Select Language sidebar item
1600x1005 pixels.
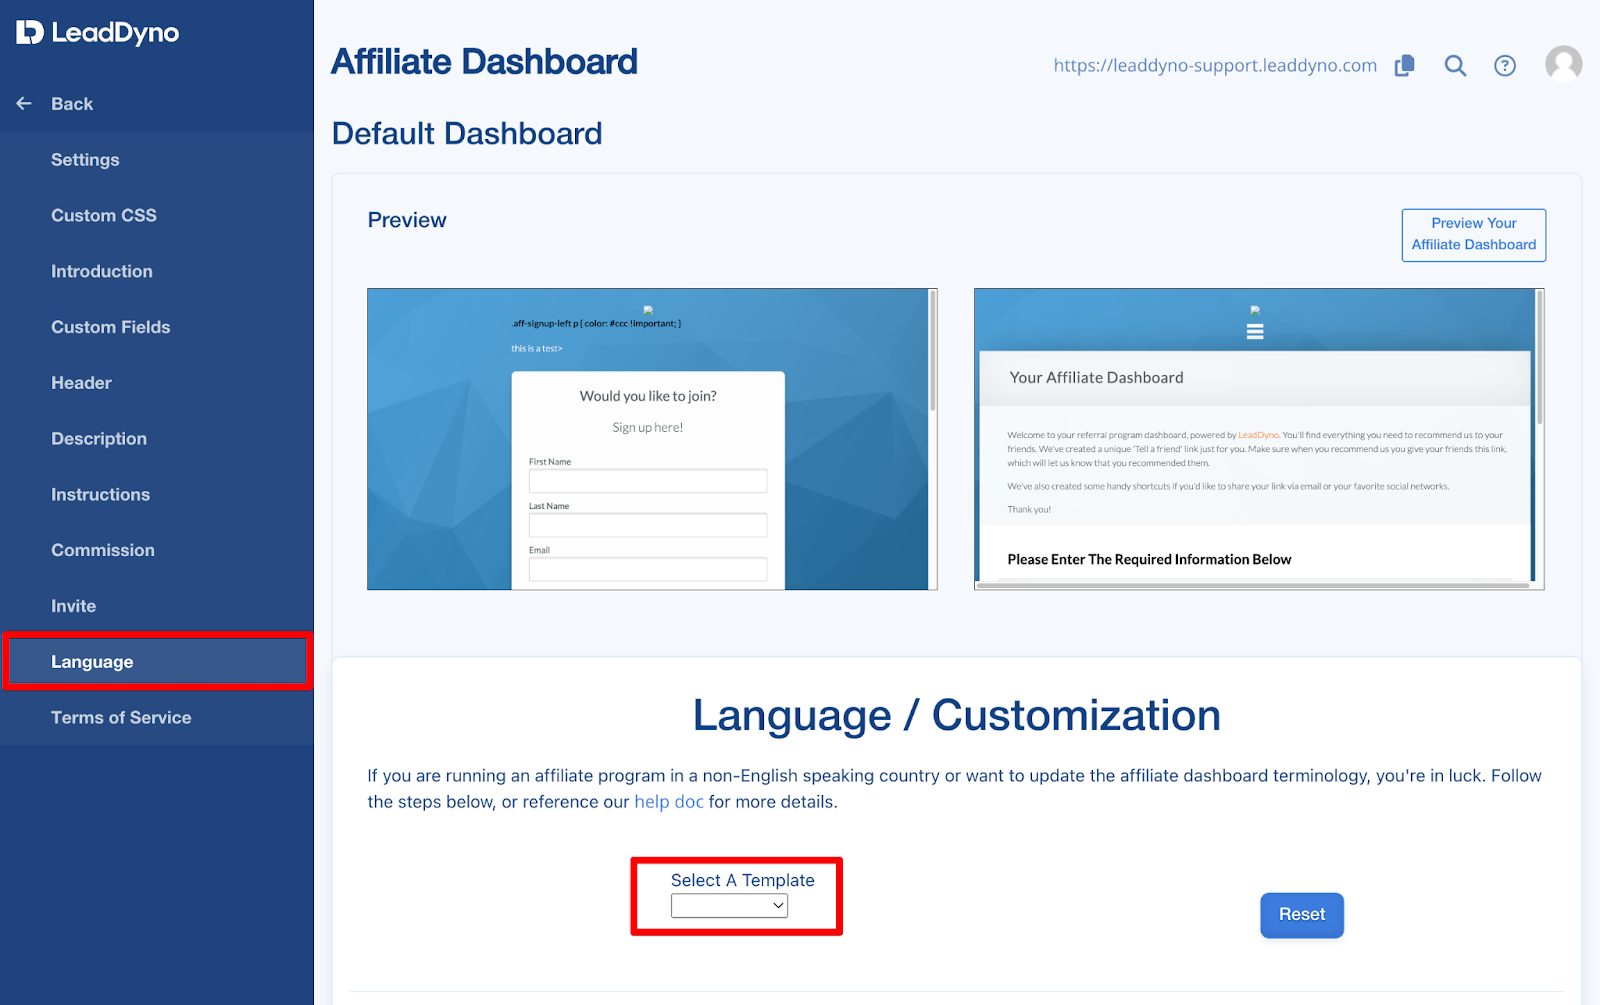click(x=157, y=661)
